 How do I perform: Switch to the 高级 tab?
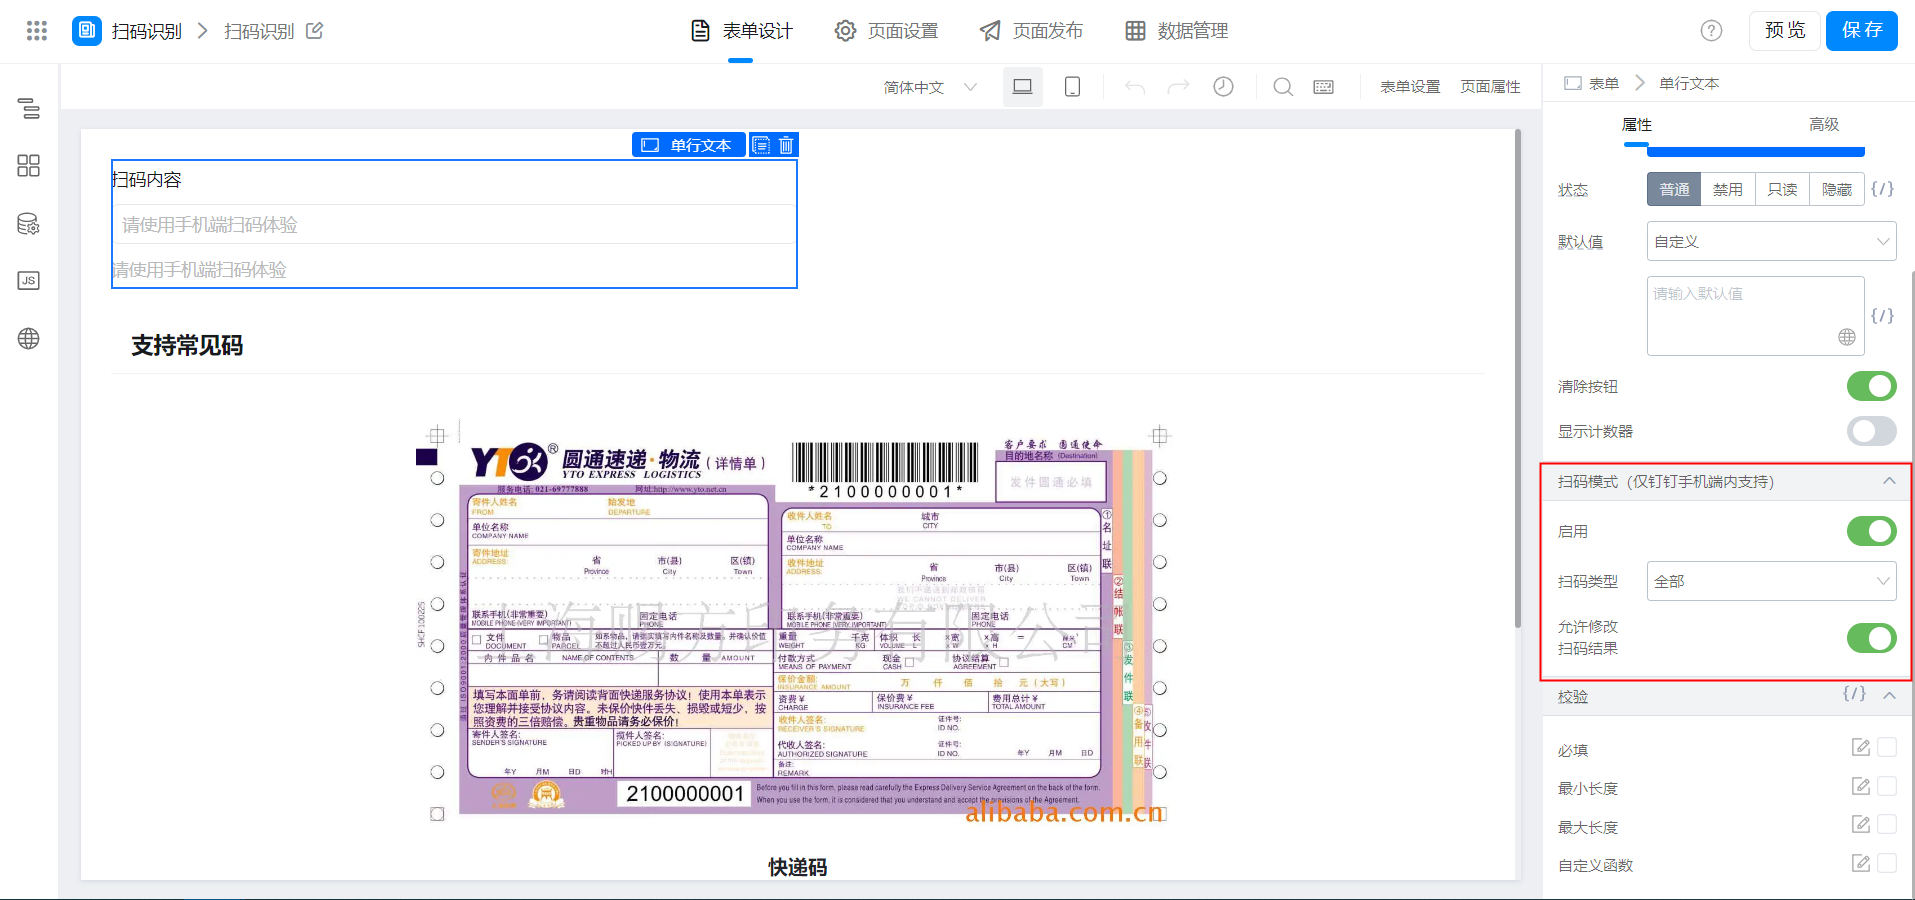[1824, 125]
